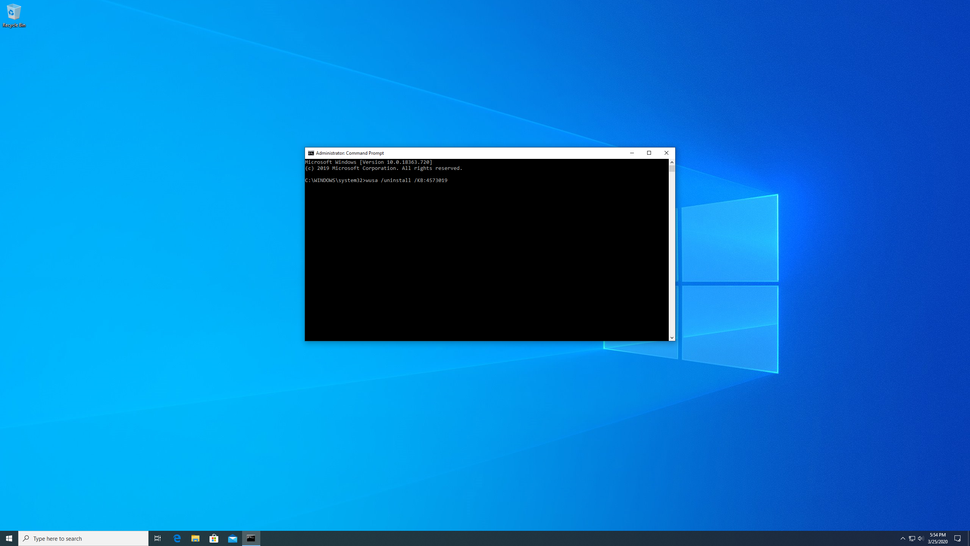
Task: Open the volume tray icon
Action: (x=921, y=539)
